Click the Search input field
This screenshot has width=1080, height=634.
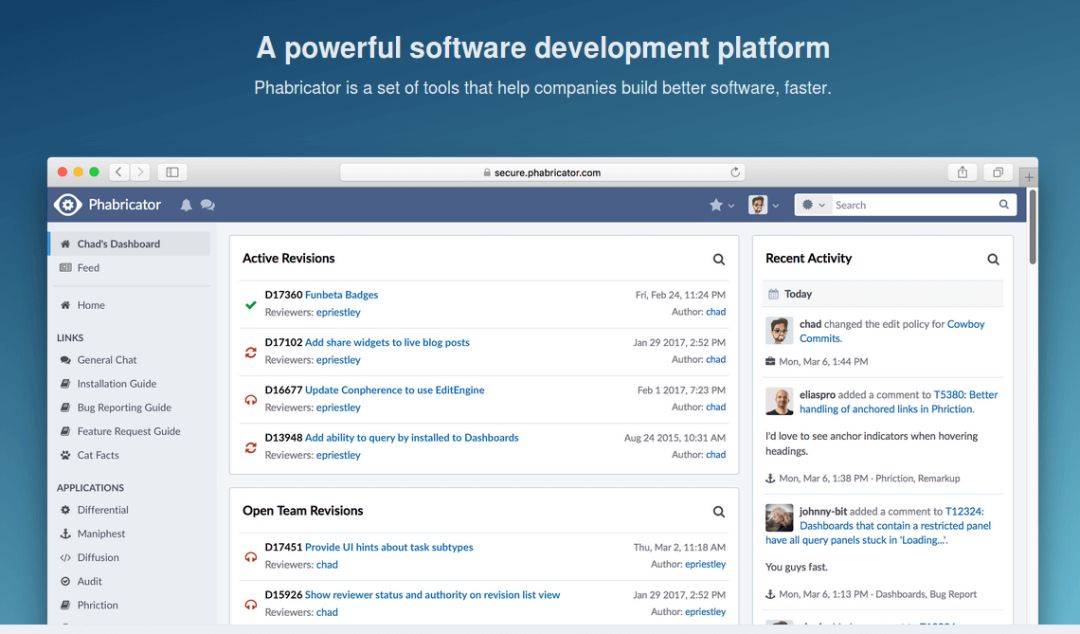click(x=915, y=205)
